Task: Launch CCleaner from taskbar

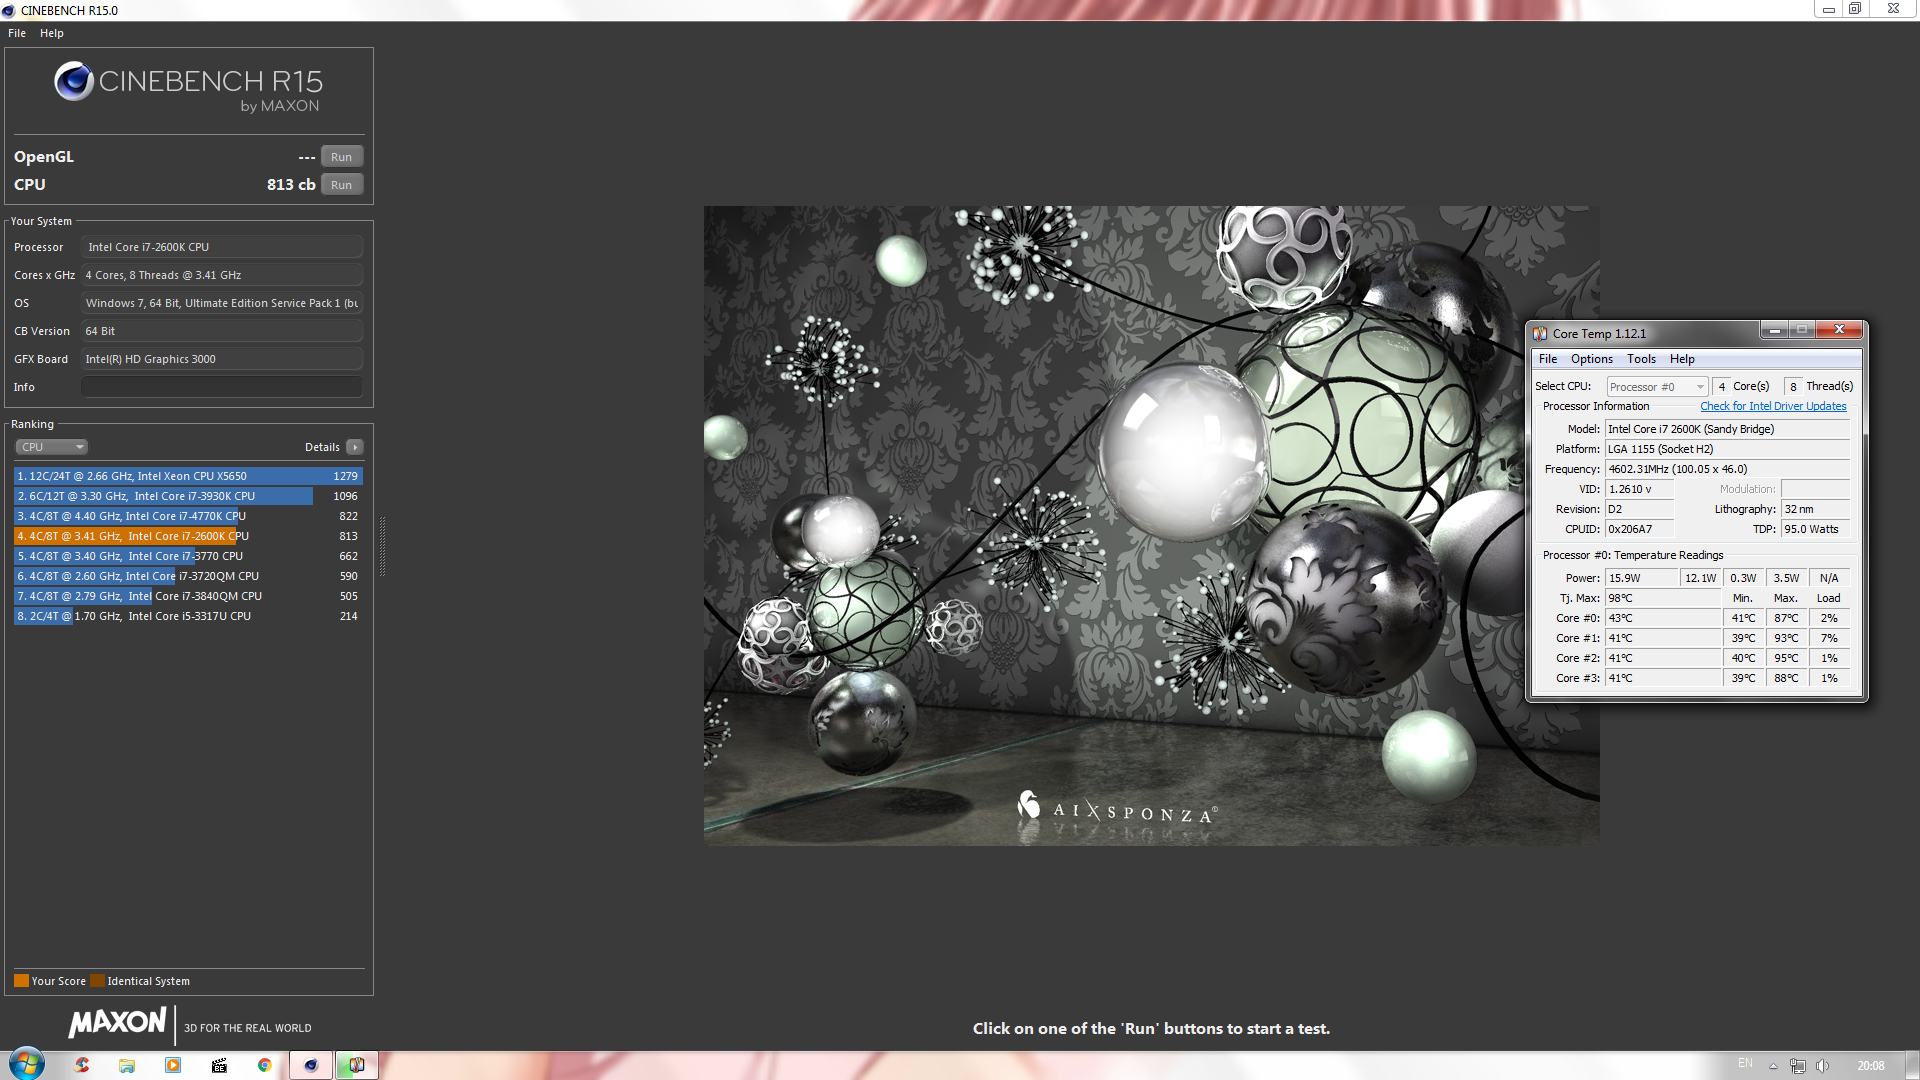Action: click(x=81, y=1065)
